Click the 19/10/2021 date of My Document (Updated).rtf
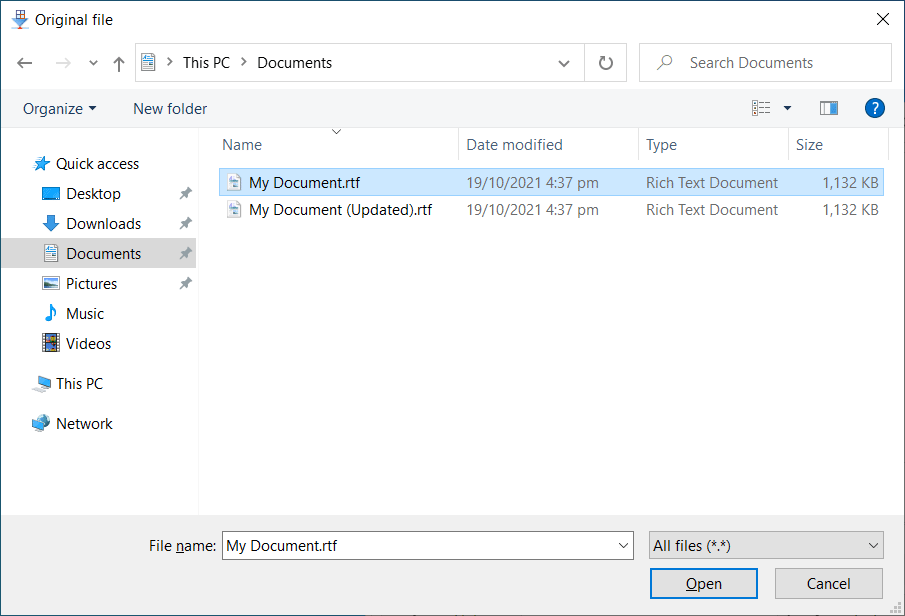The width and height of the screenshot is (905, 616). coord(532,210)
